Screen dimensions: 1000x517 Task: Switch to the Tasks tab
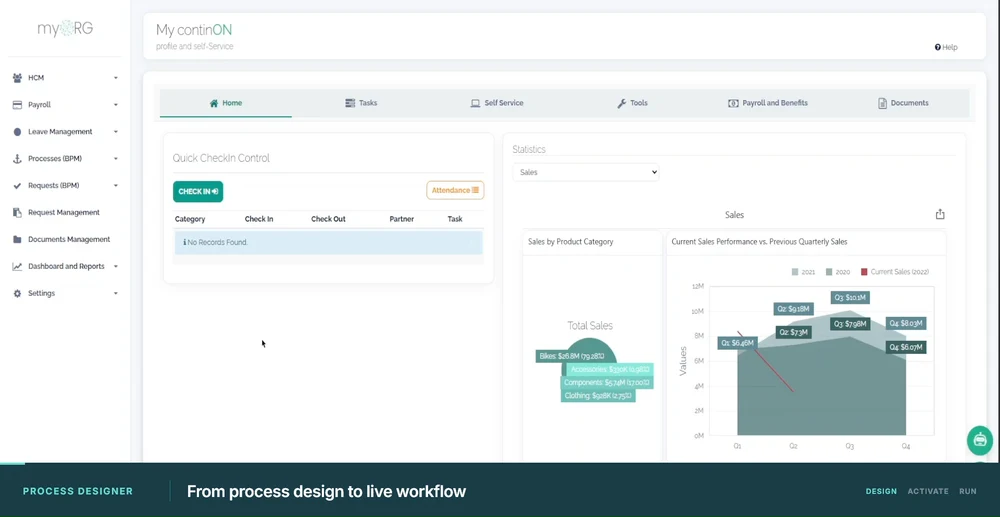tap(361, 103)
